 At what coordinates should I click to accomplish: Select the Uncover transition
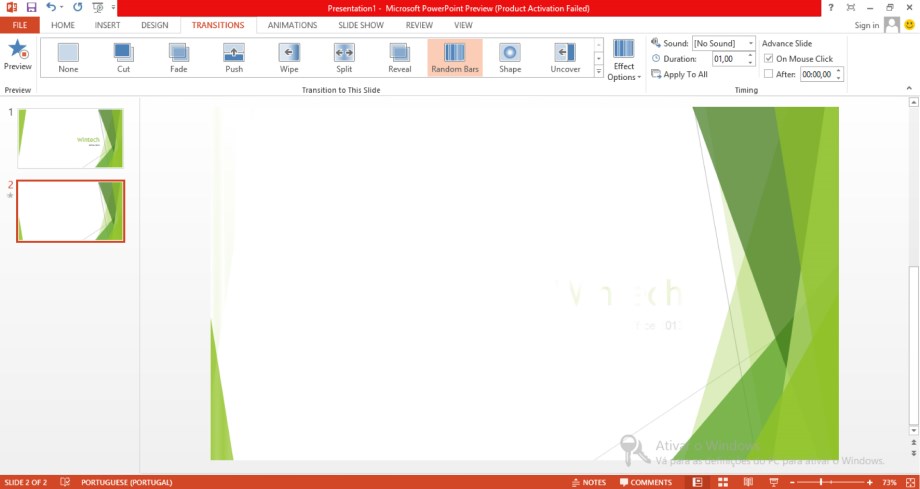pyautogui.click(x=565, y=58)
